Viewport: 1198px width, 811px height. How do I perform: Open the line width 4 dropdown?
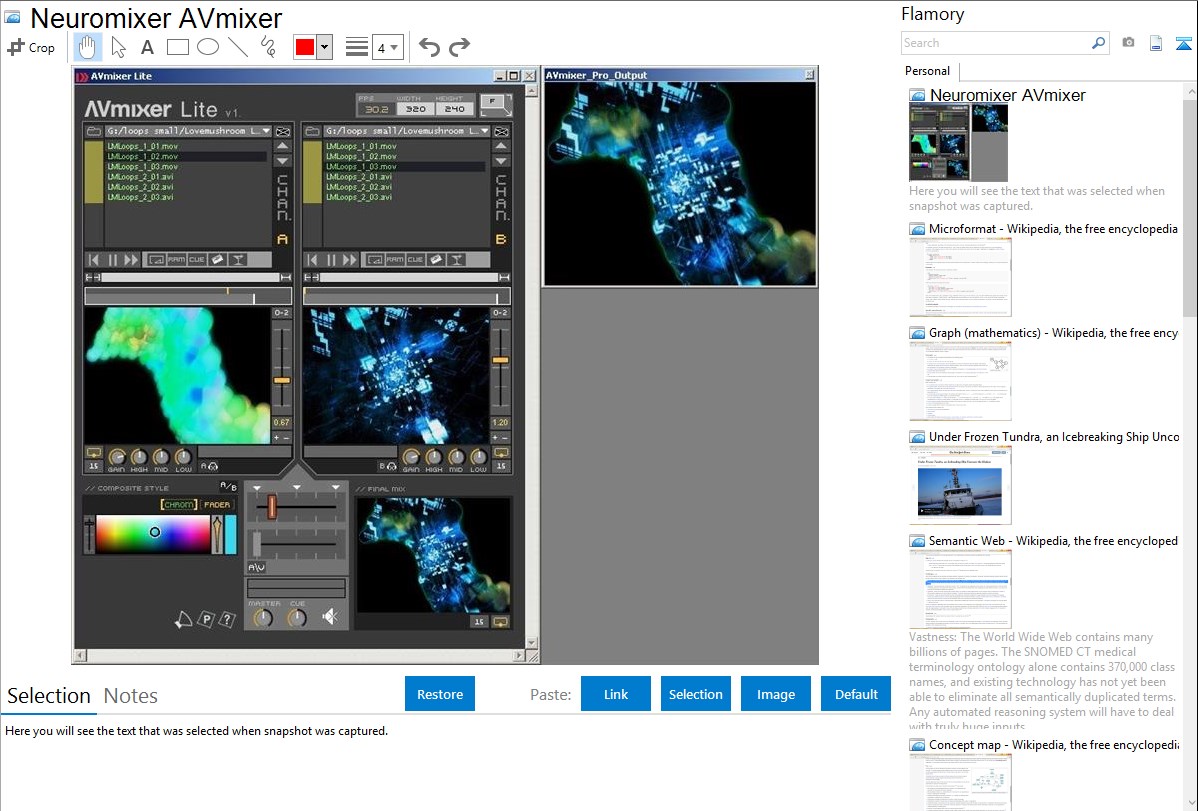pos(387,47)
